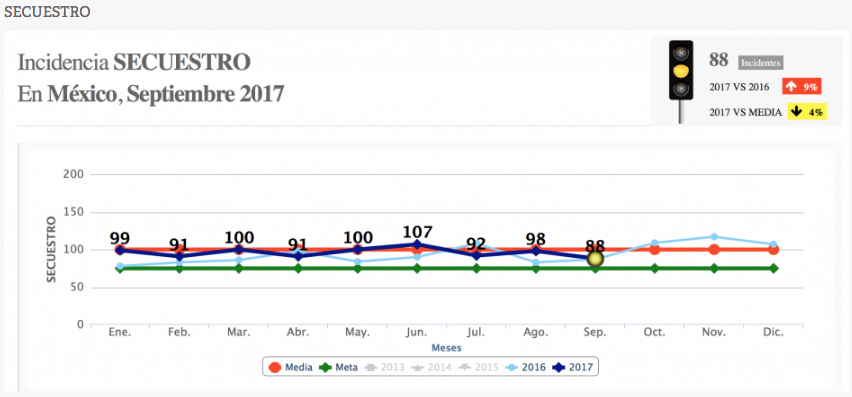Click the 'Incidencia SECUESTRO' title text
The width and height of the screenshot is (852, 397).
tap(134, 62)
